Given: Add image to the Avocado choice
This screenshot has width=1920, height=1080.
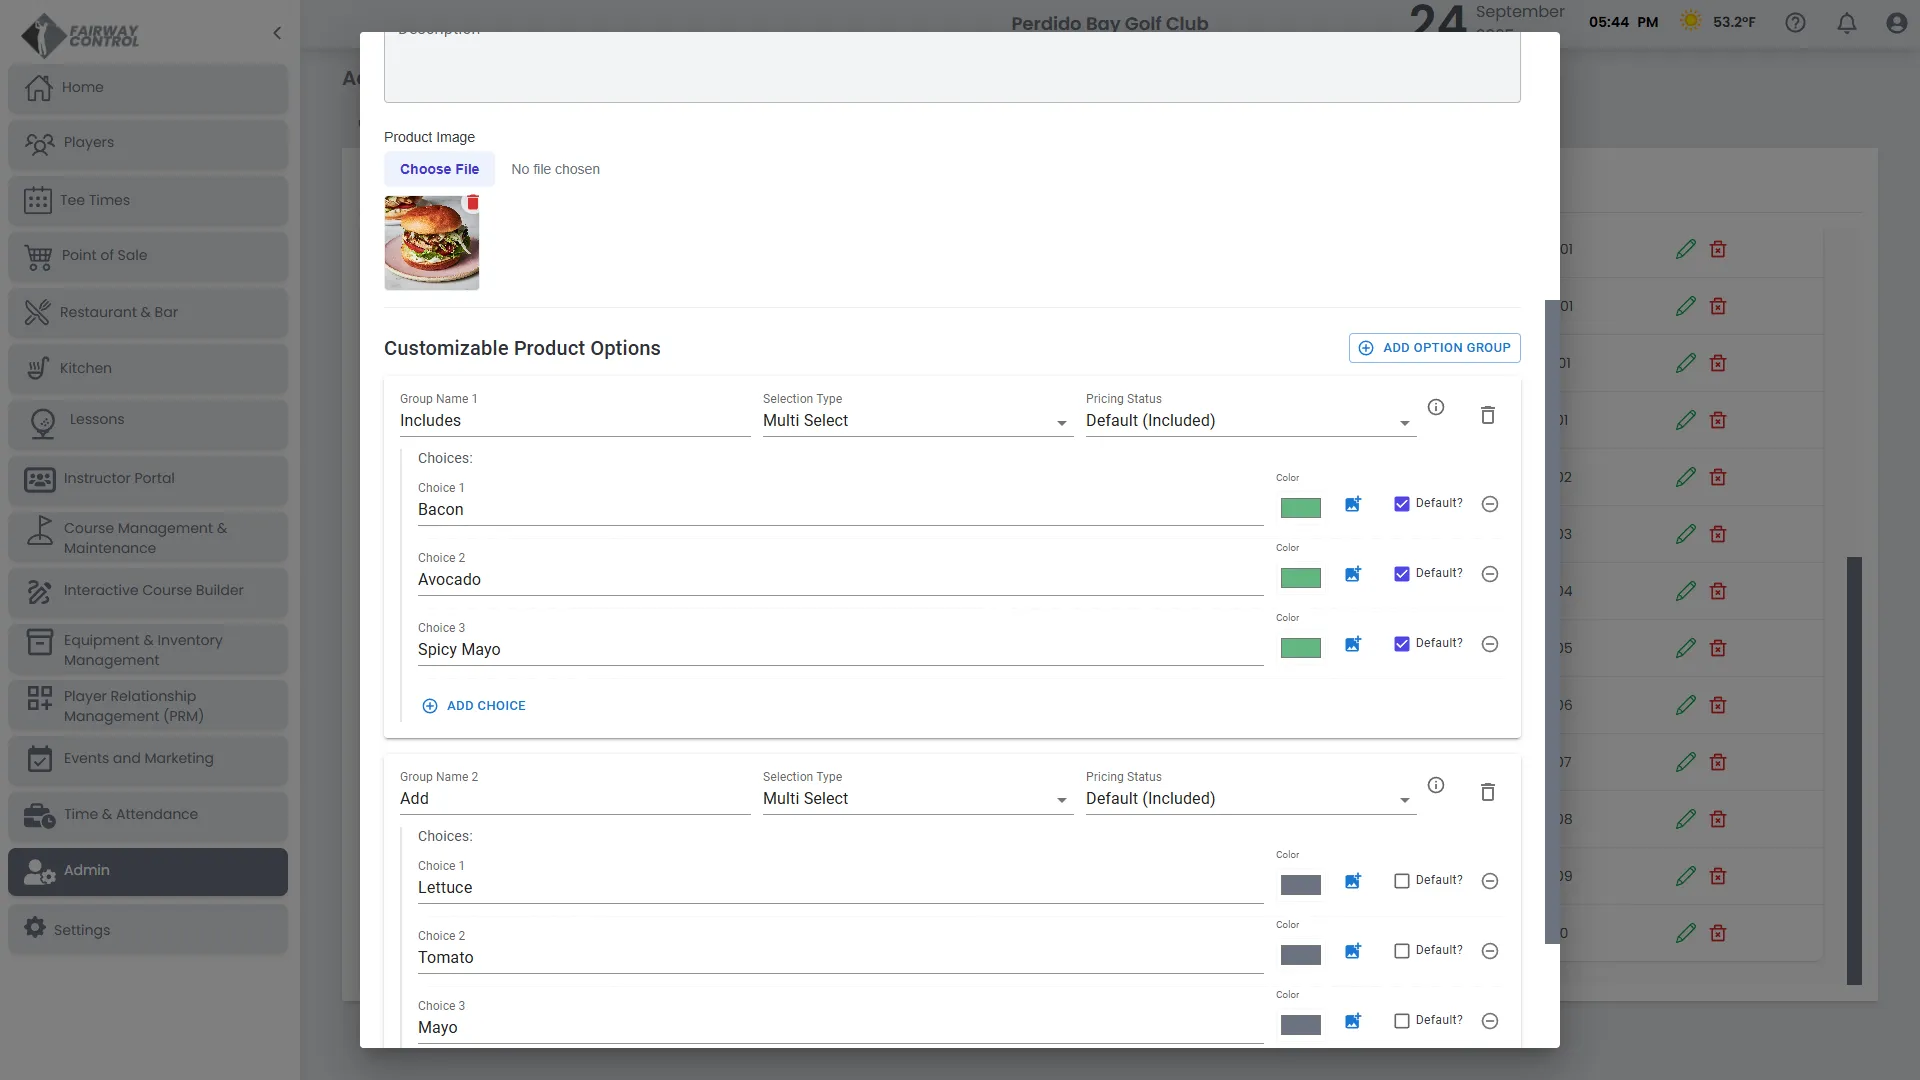Looking at the screenshot, I should coord(1353,574).
